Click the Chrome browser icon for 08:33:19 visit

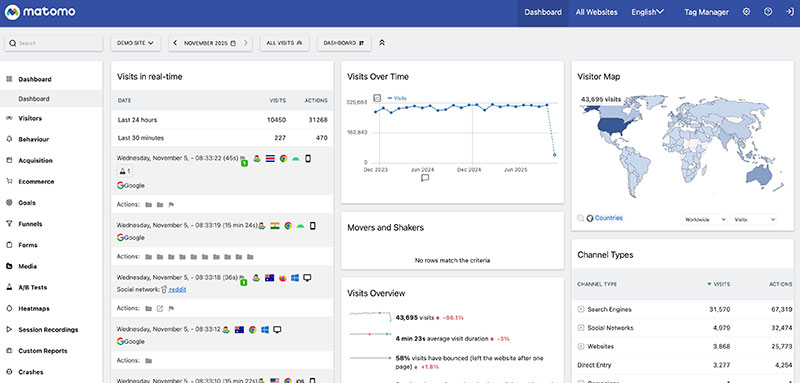[288, 225]
